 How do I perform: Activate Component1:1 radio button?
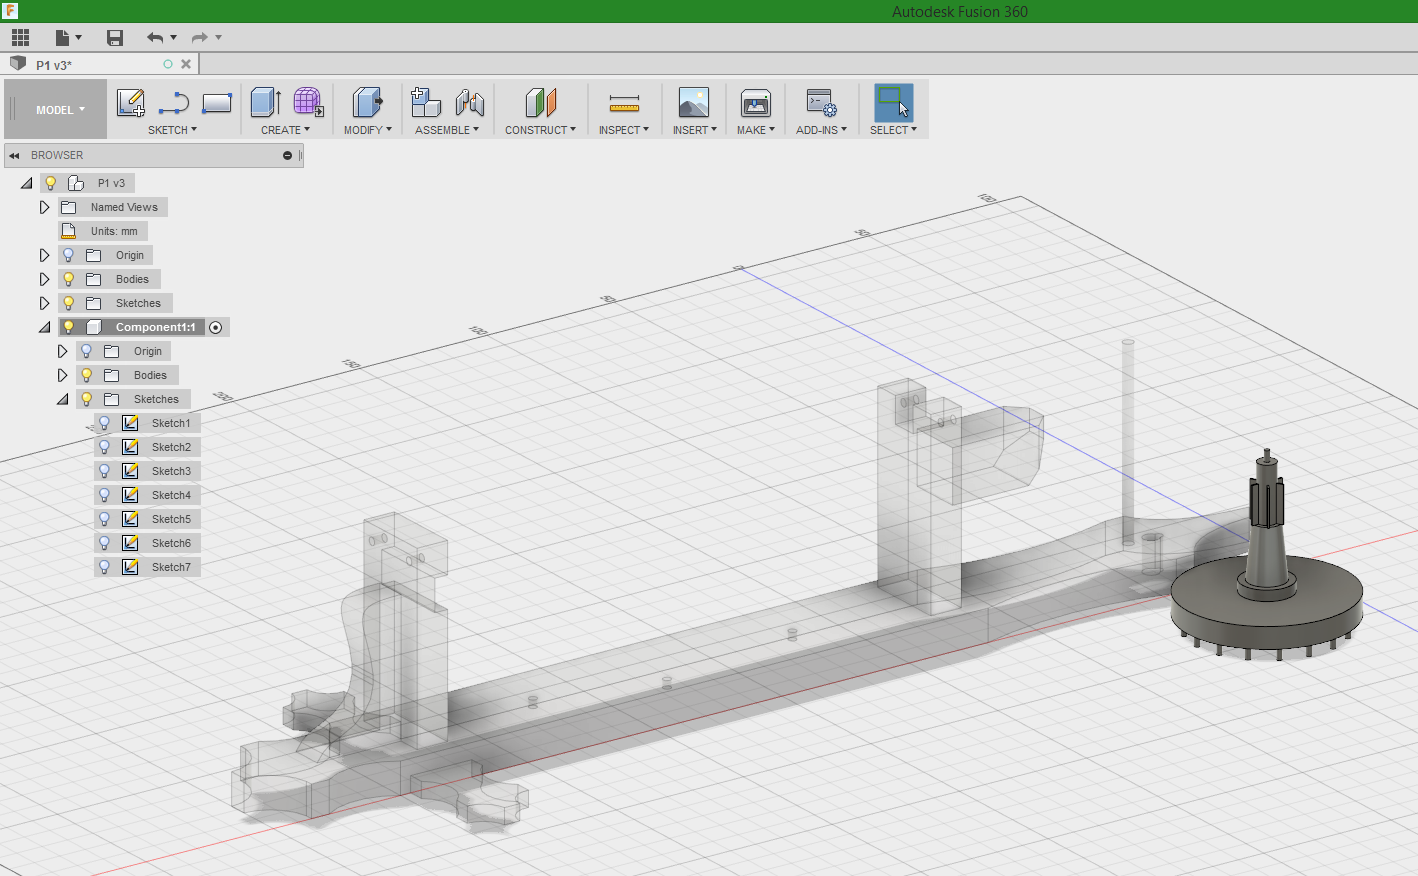215,327
